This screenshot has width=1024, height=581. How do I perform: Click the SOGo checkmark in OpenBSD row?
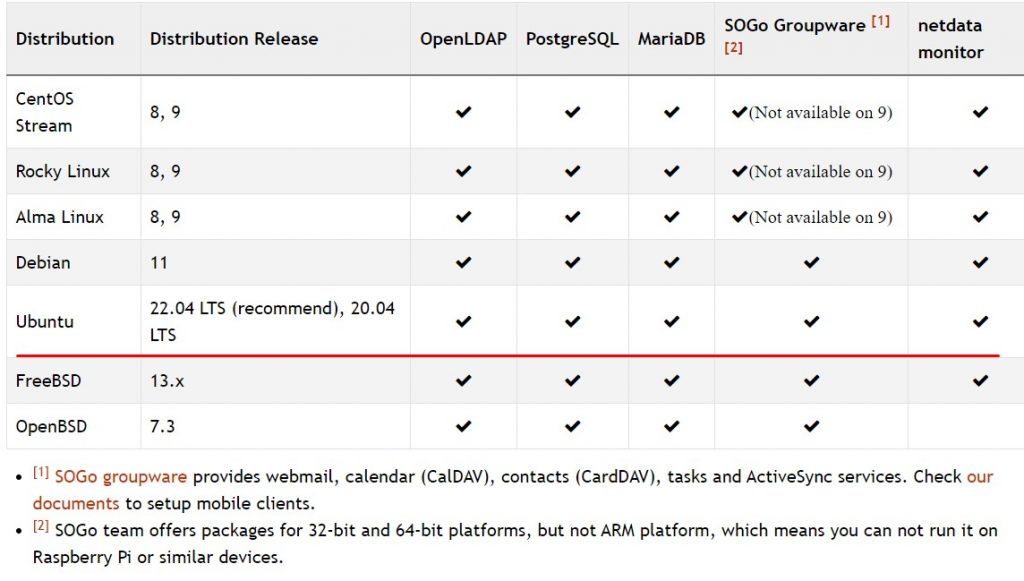[x=811, y=426]
